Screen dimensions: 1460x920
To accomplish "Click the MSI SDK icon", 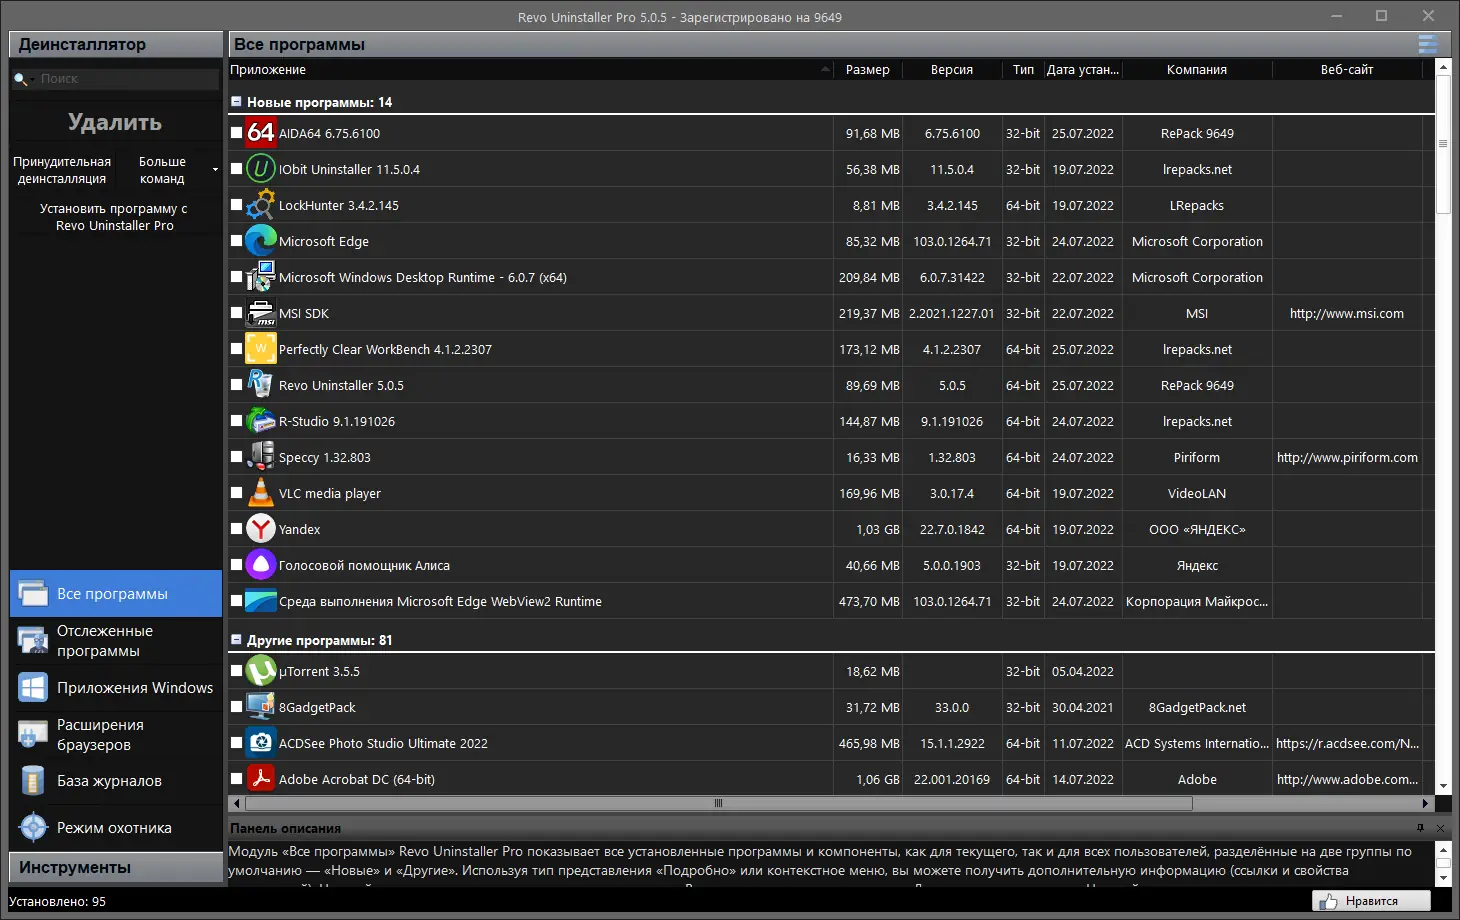I will coord(261,313).
